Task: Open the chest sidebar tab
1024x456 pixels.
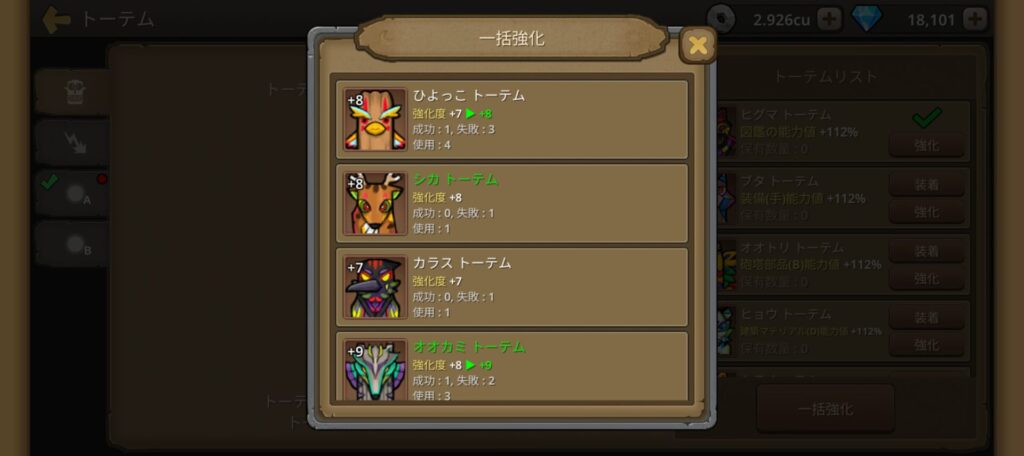Action: pos(75,92)
